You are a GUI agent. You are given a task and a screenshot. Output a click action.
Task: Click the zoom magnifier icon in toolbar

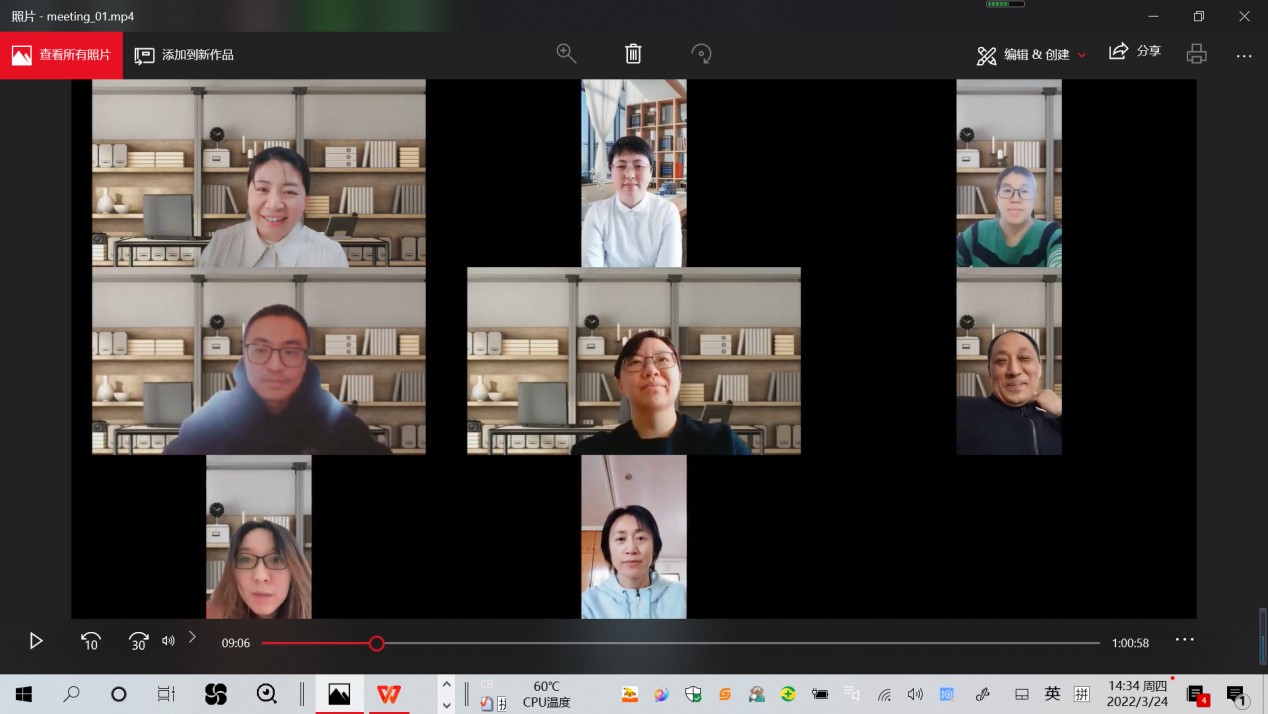(566, 54)
